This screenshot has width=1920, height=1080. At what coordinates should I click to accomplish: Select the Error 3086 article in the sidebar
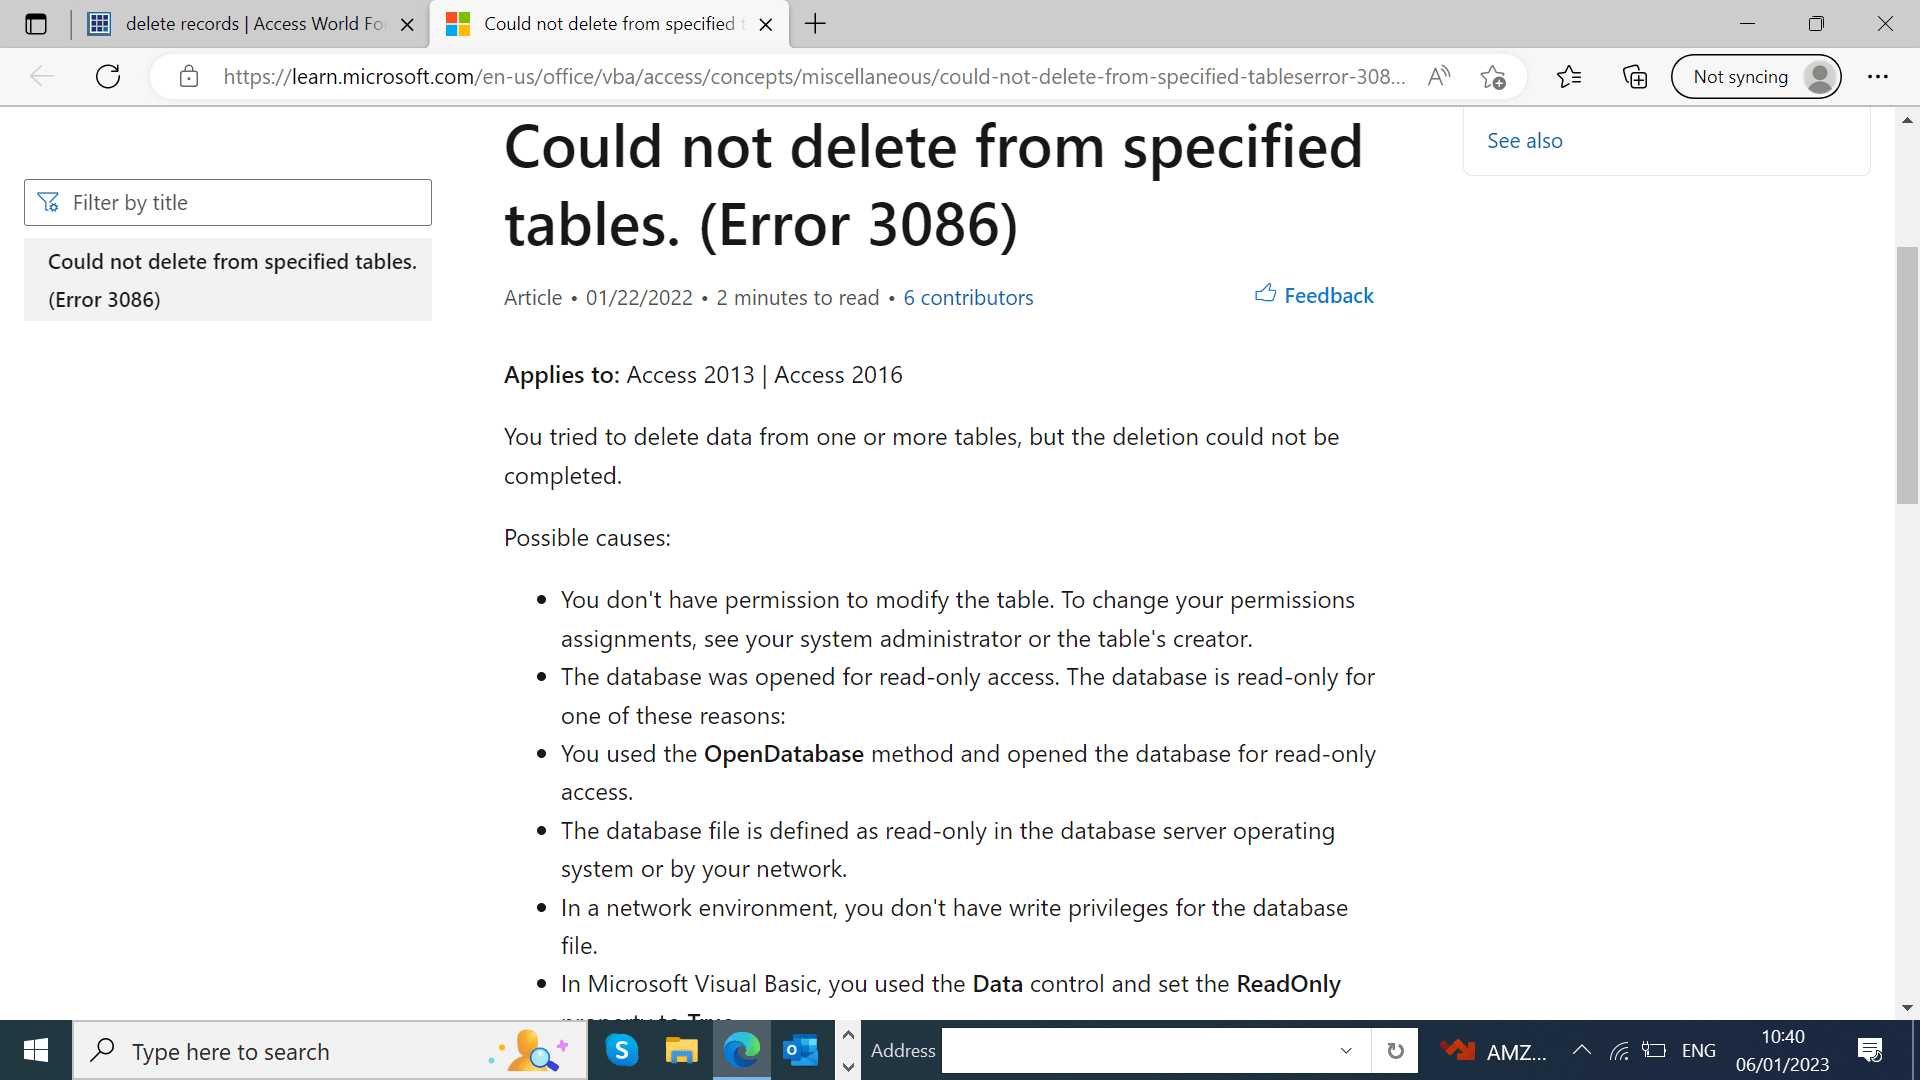coord(232,280)
